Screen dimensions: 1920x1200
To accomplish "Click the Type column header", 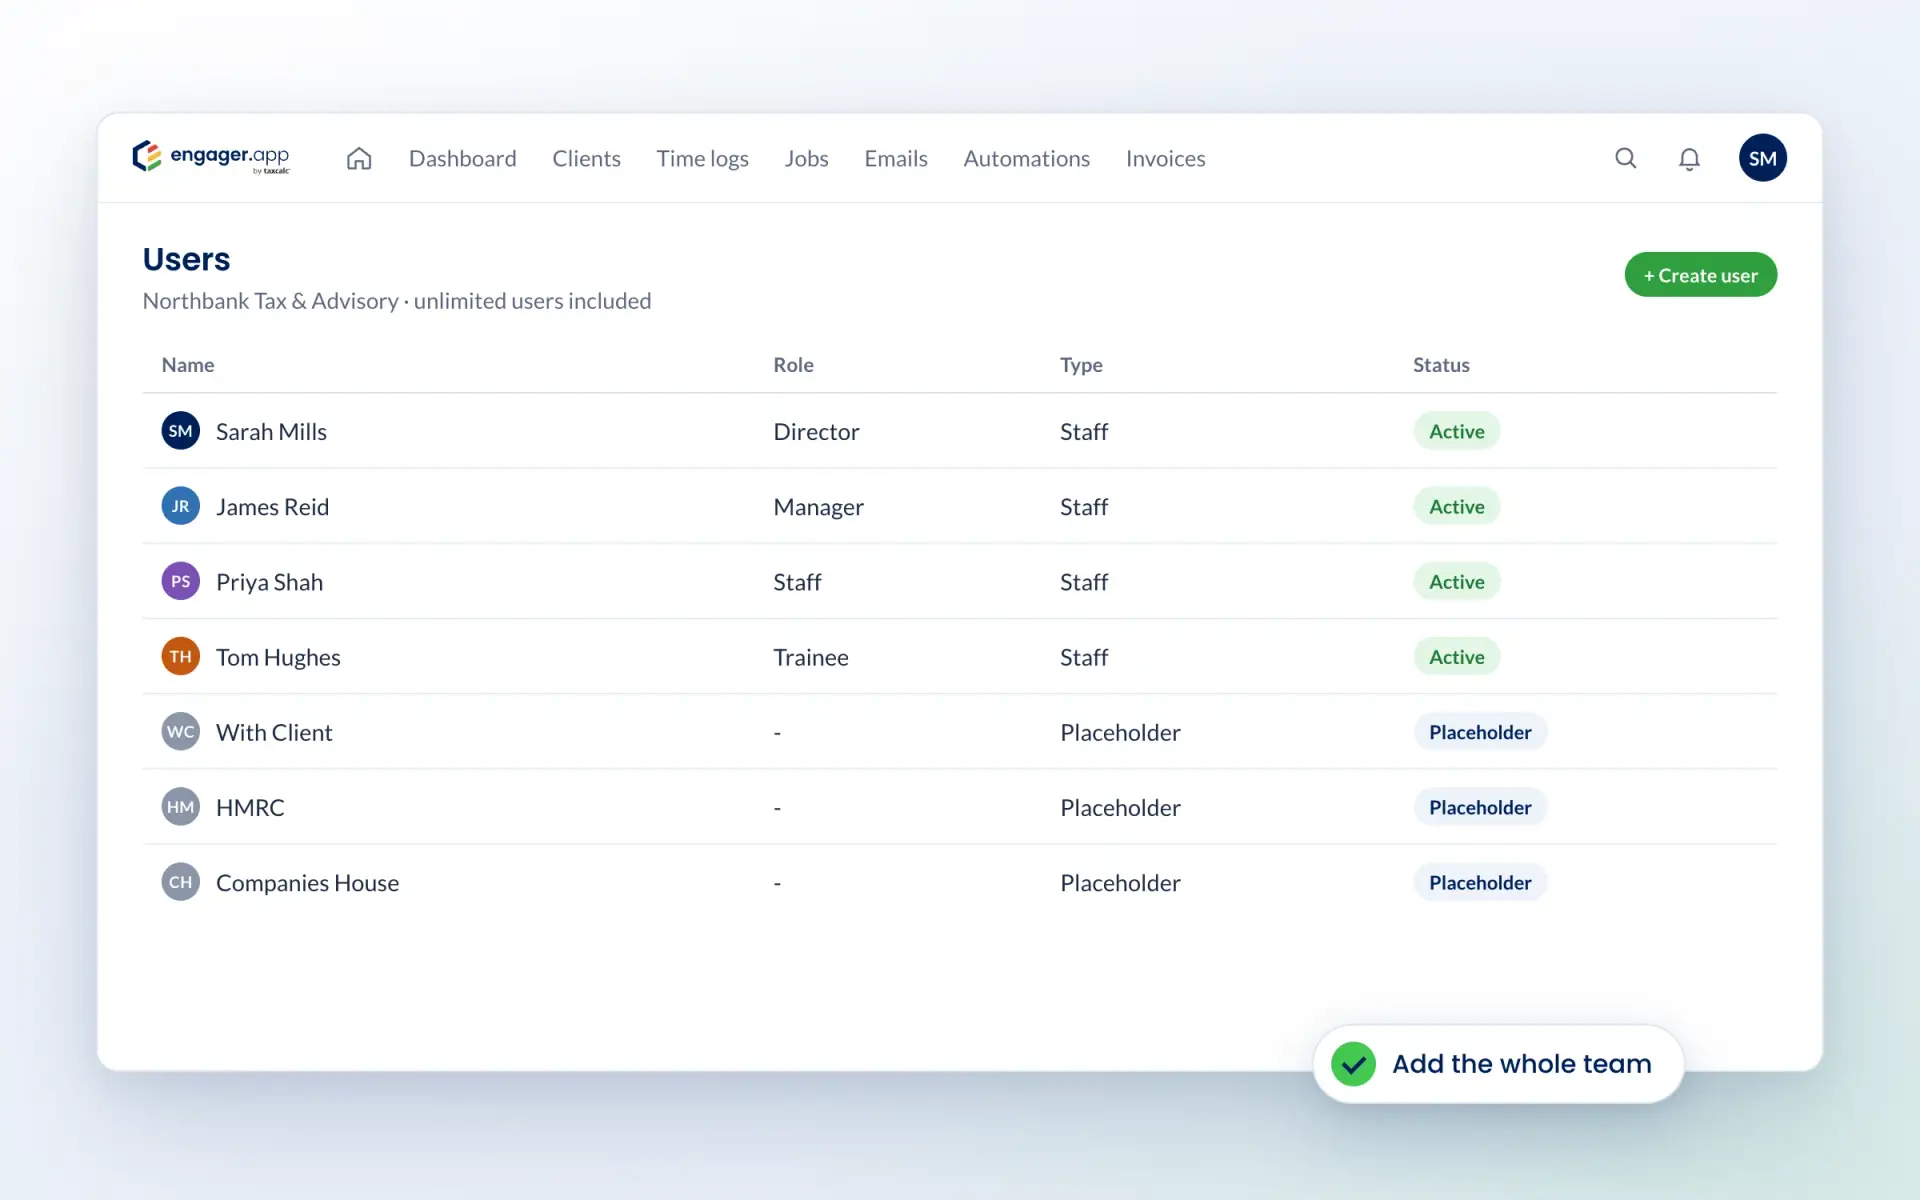I will [x=1081, y=365].
